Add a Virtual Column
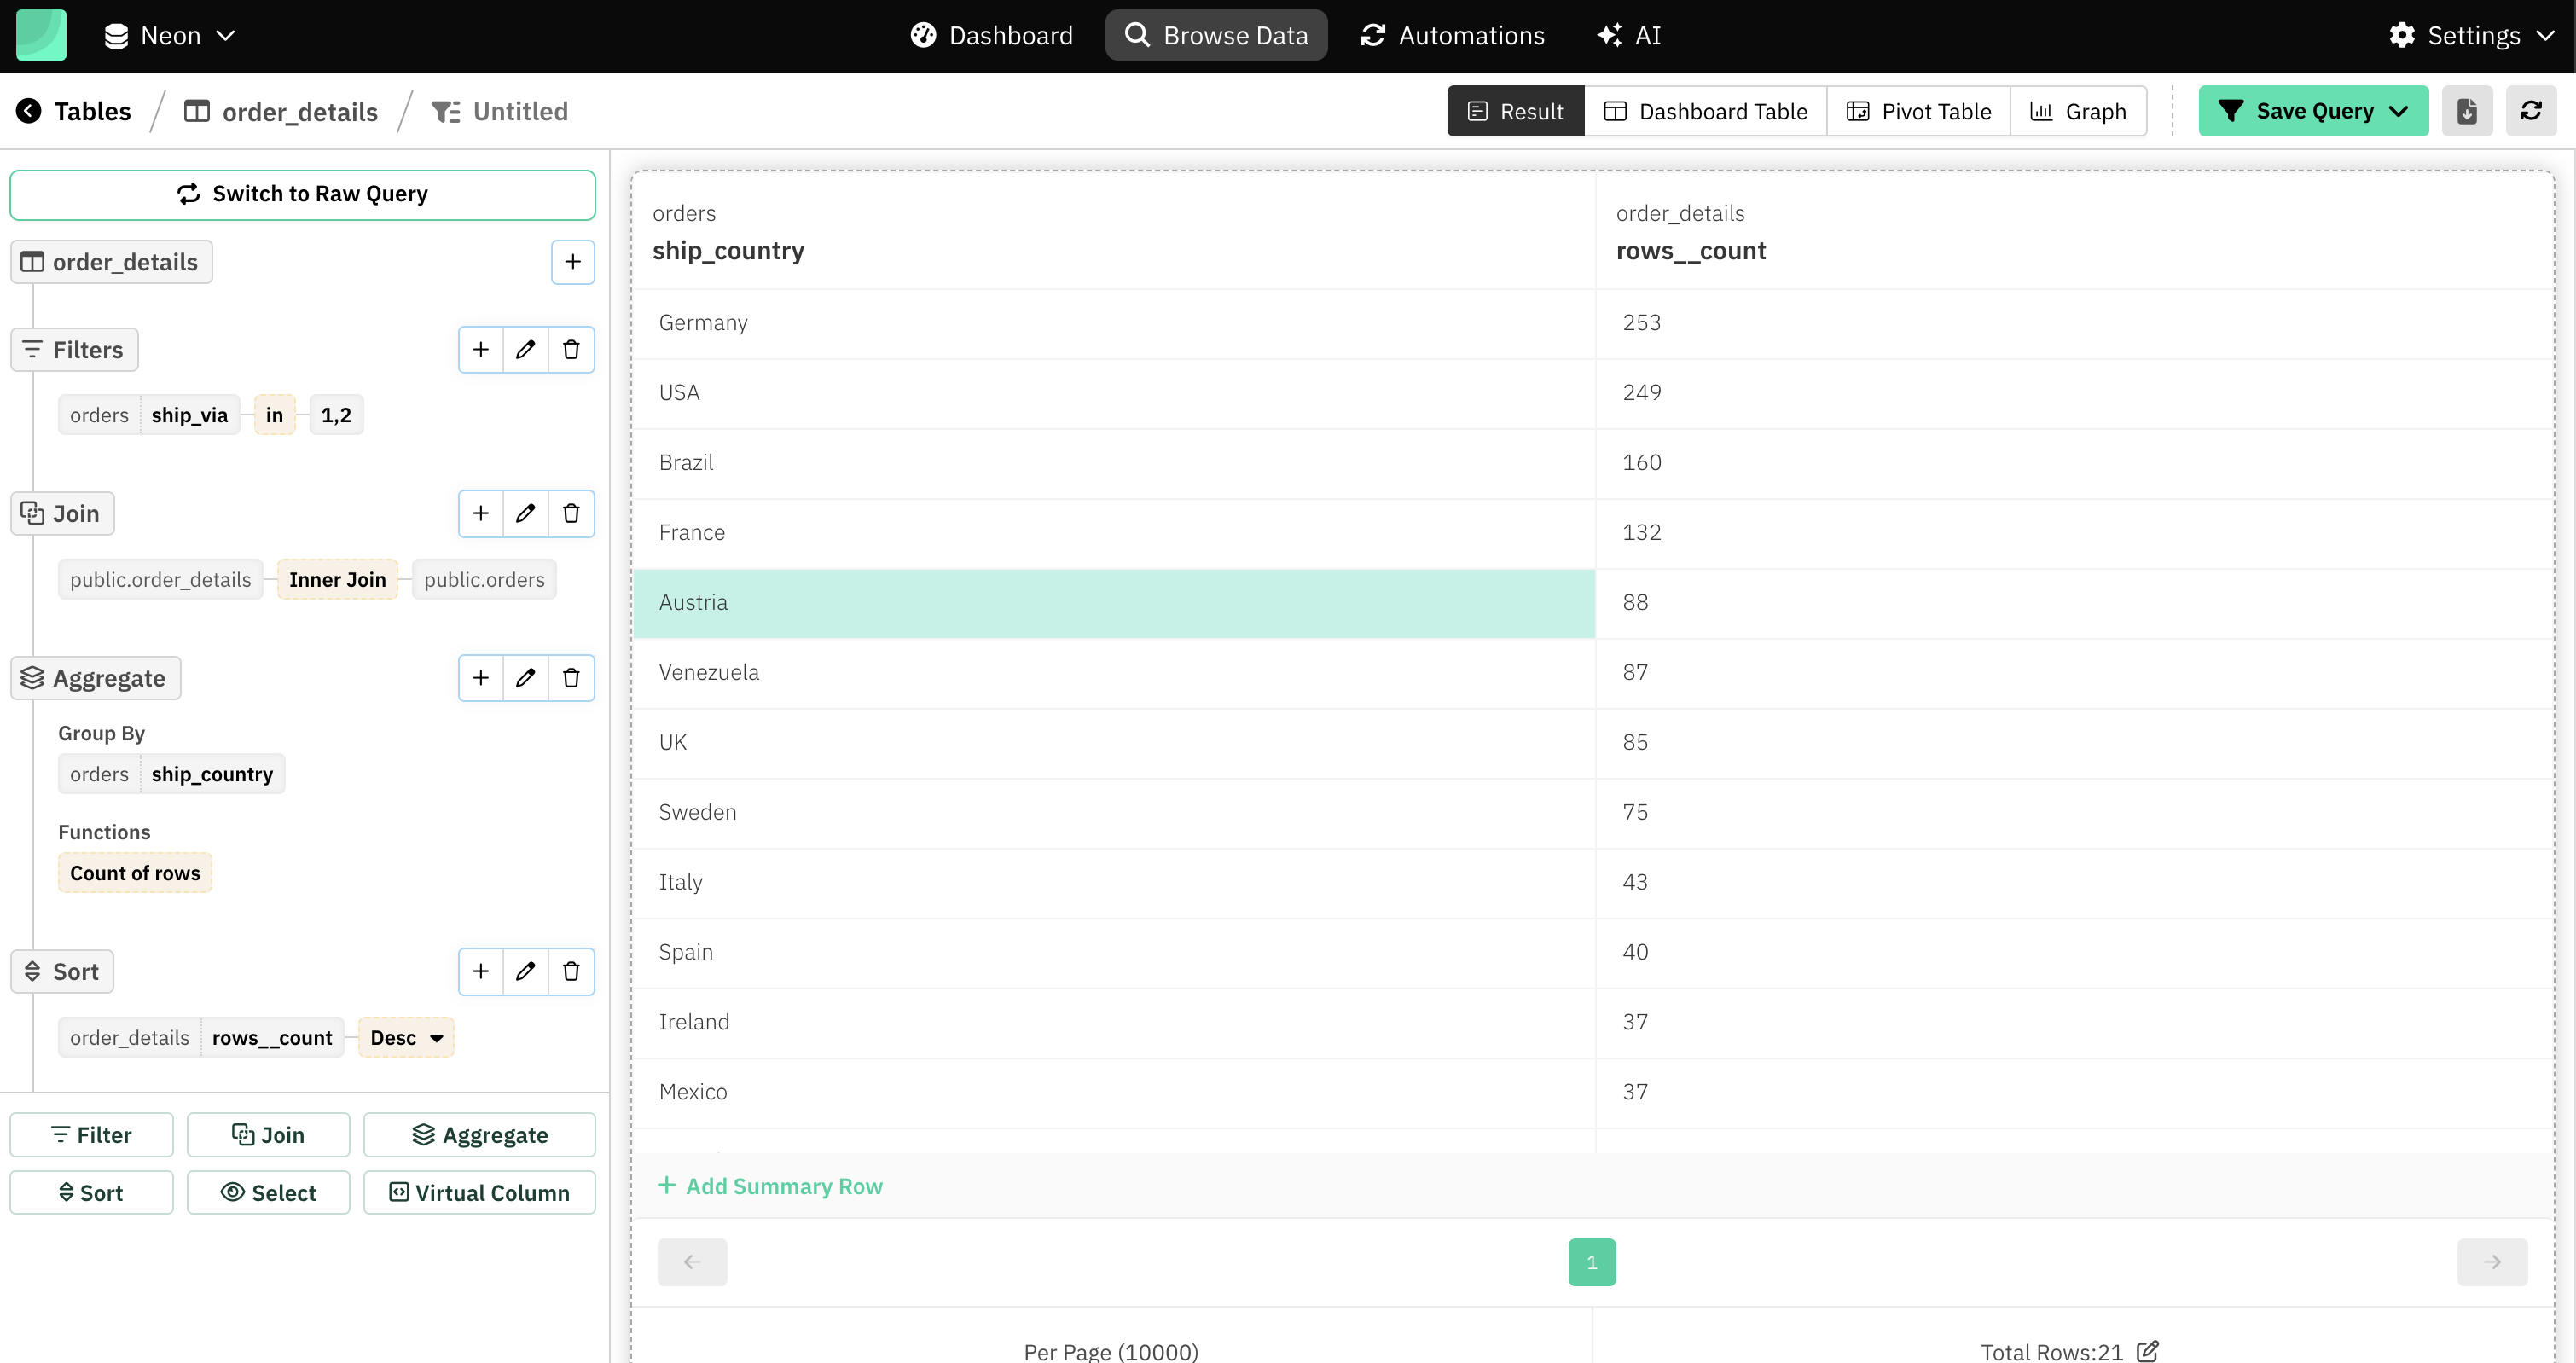2576x1363 pixels. [479, 1192]
